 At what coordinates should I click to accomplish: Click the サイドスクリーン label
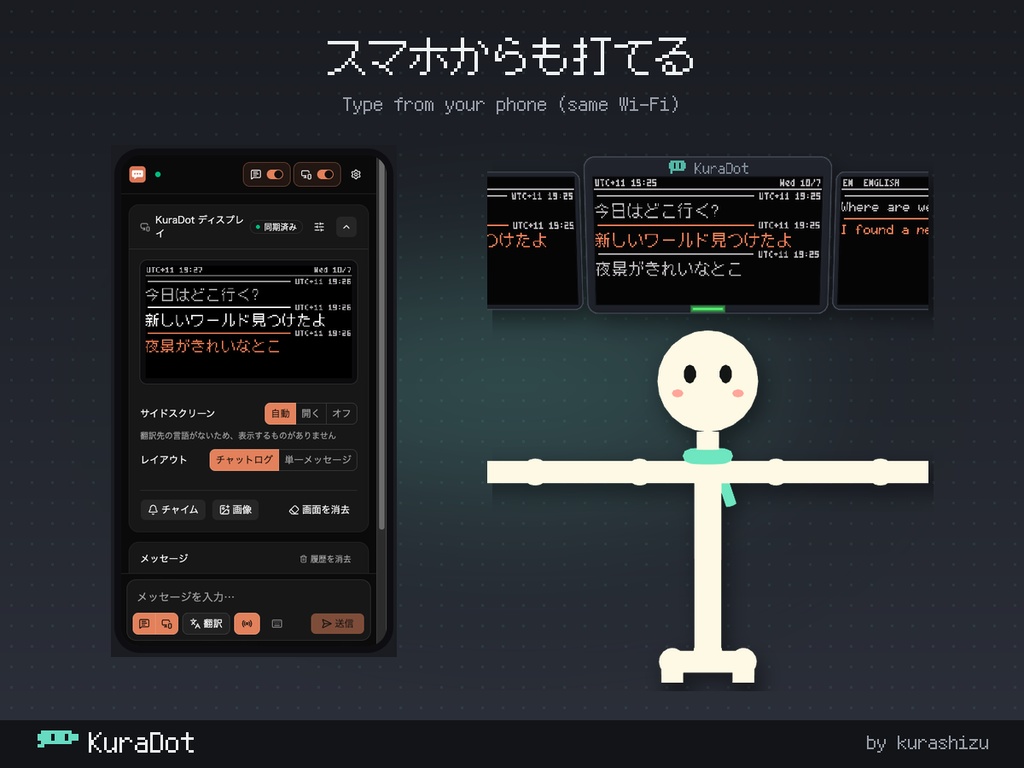178,413
